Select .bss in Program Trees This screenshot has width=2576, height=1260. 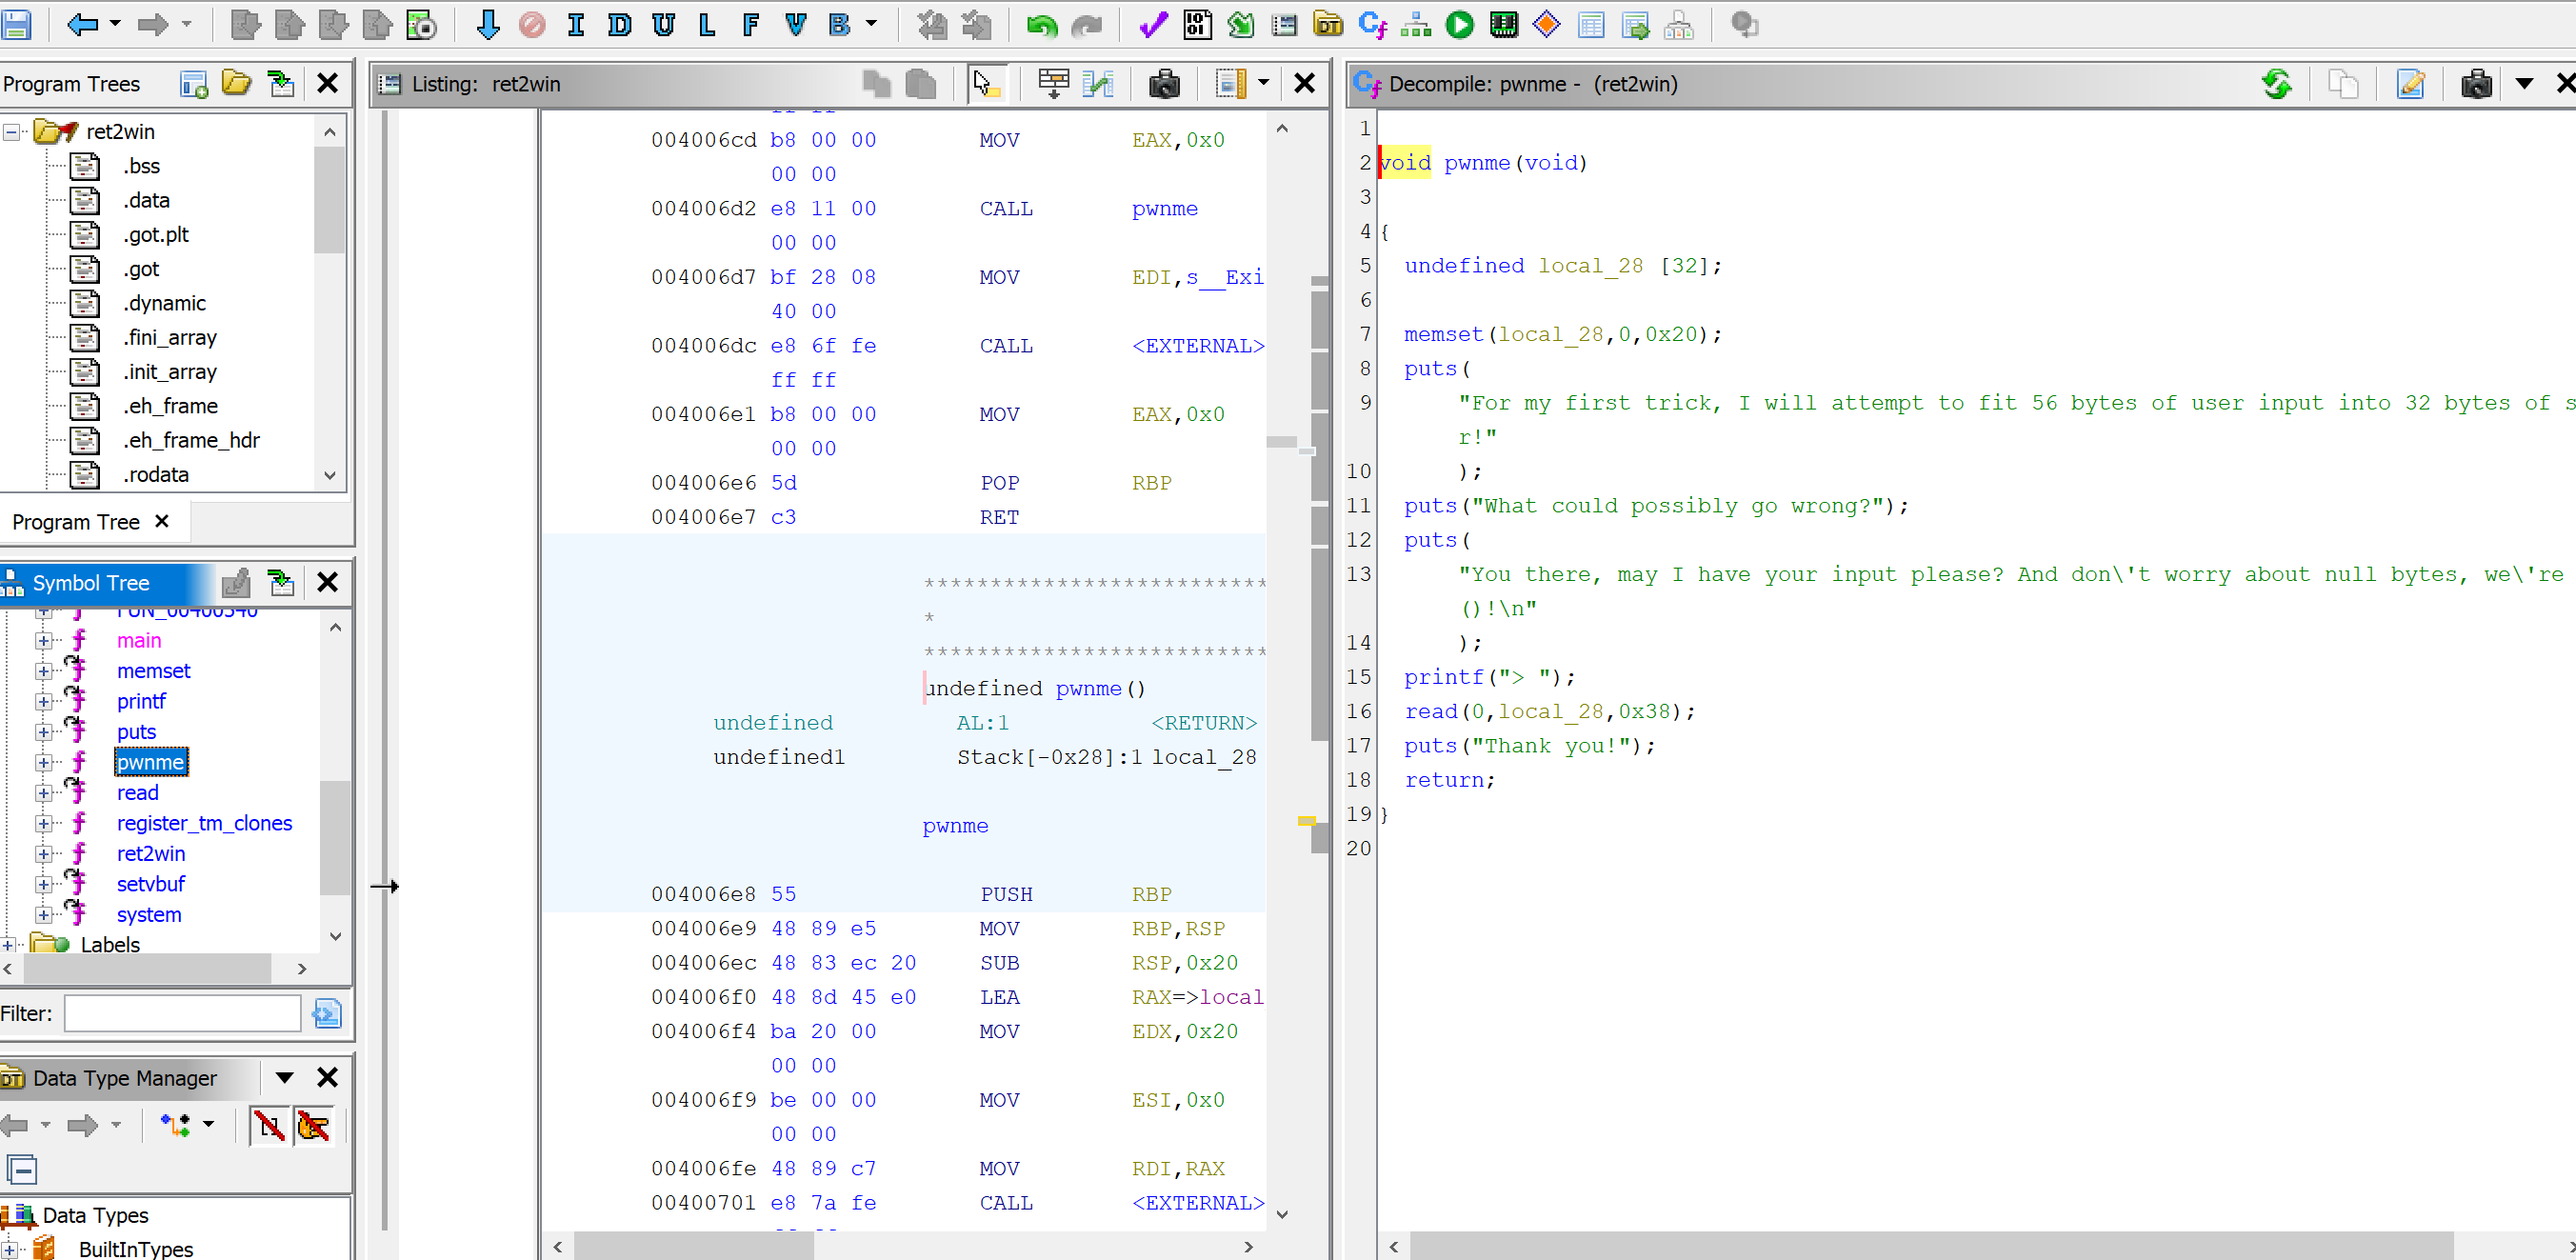coord(141,167)
